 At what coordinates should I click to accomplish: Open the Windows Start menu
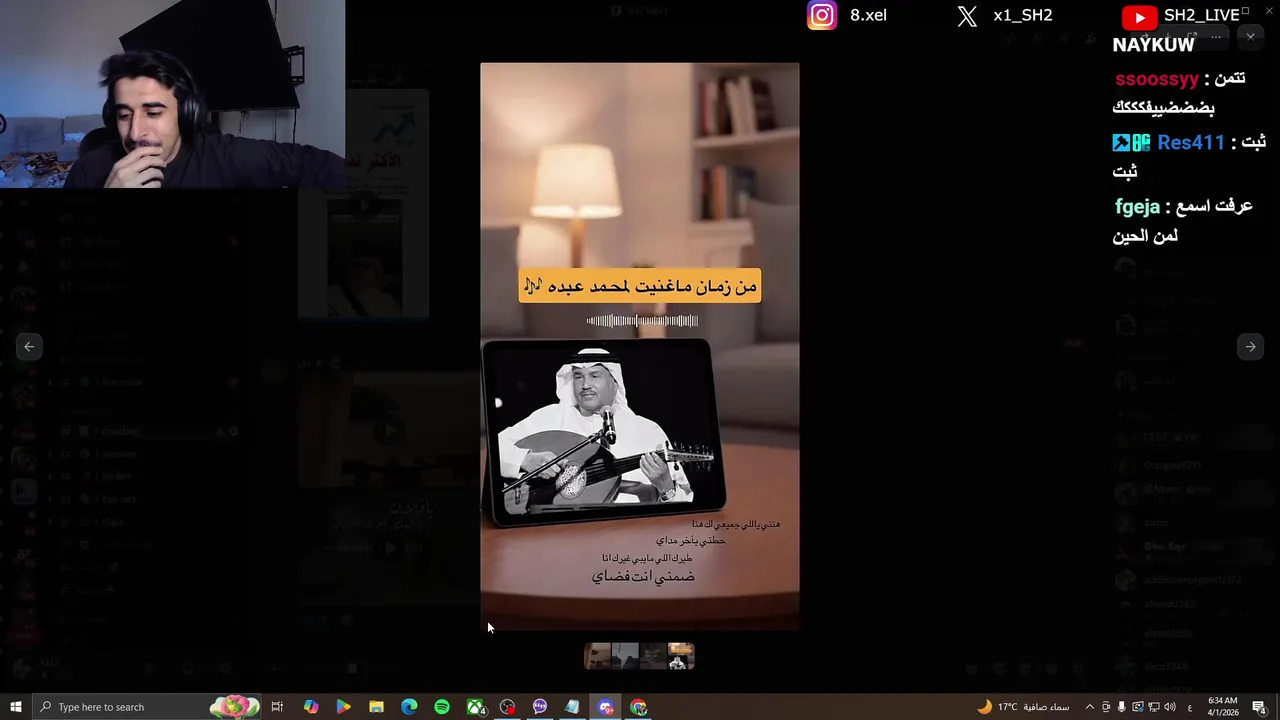(15, 707)
